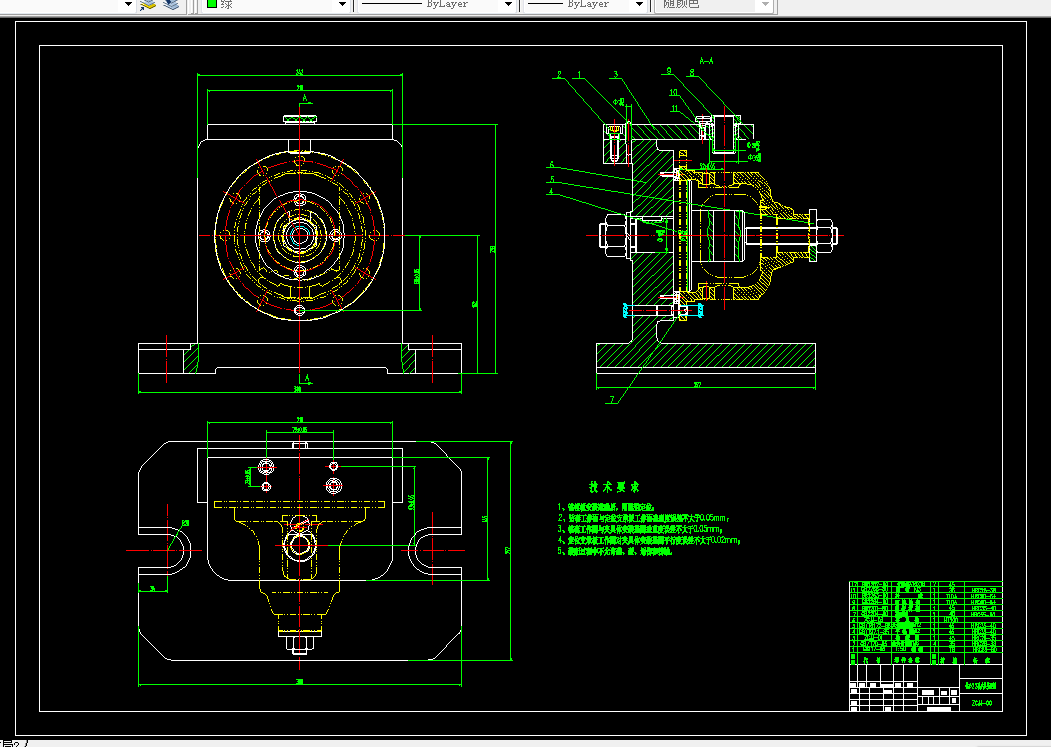1051x747 pixels.
Task: Select balloon number 7 below section view
Action: [611, 400]
